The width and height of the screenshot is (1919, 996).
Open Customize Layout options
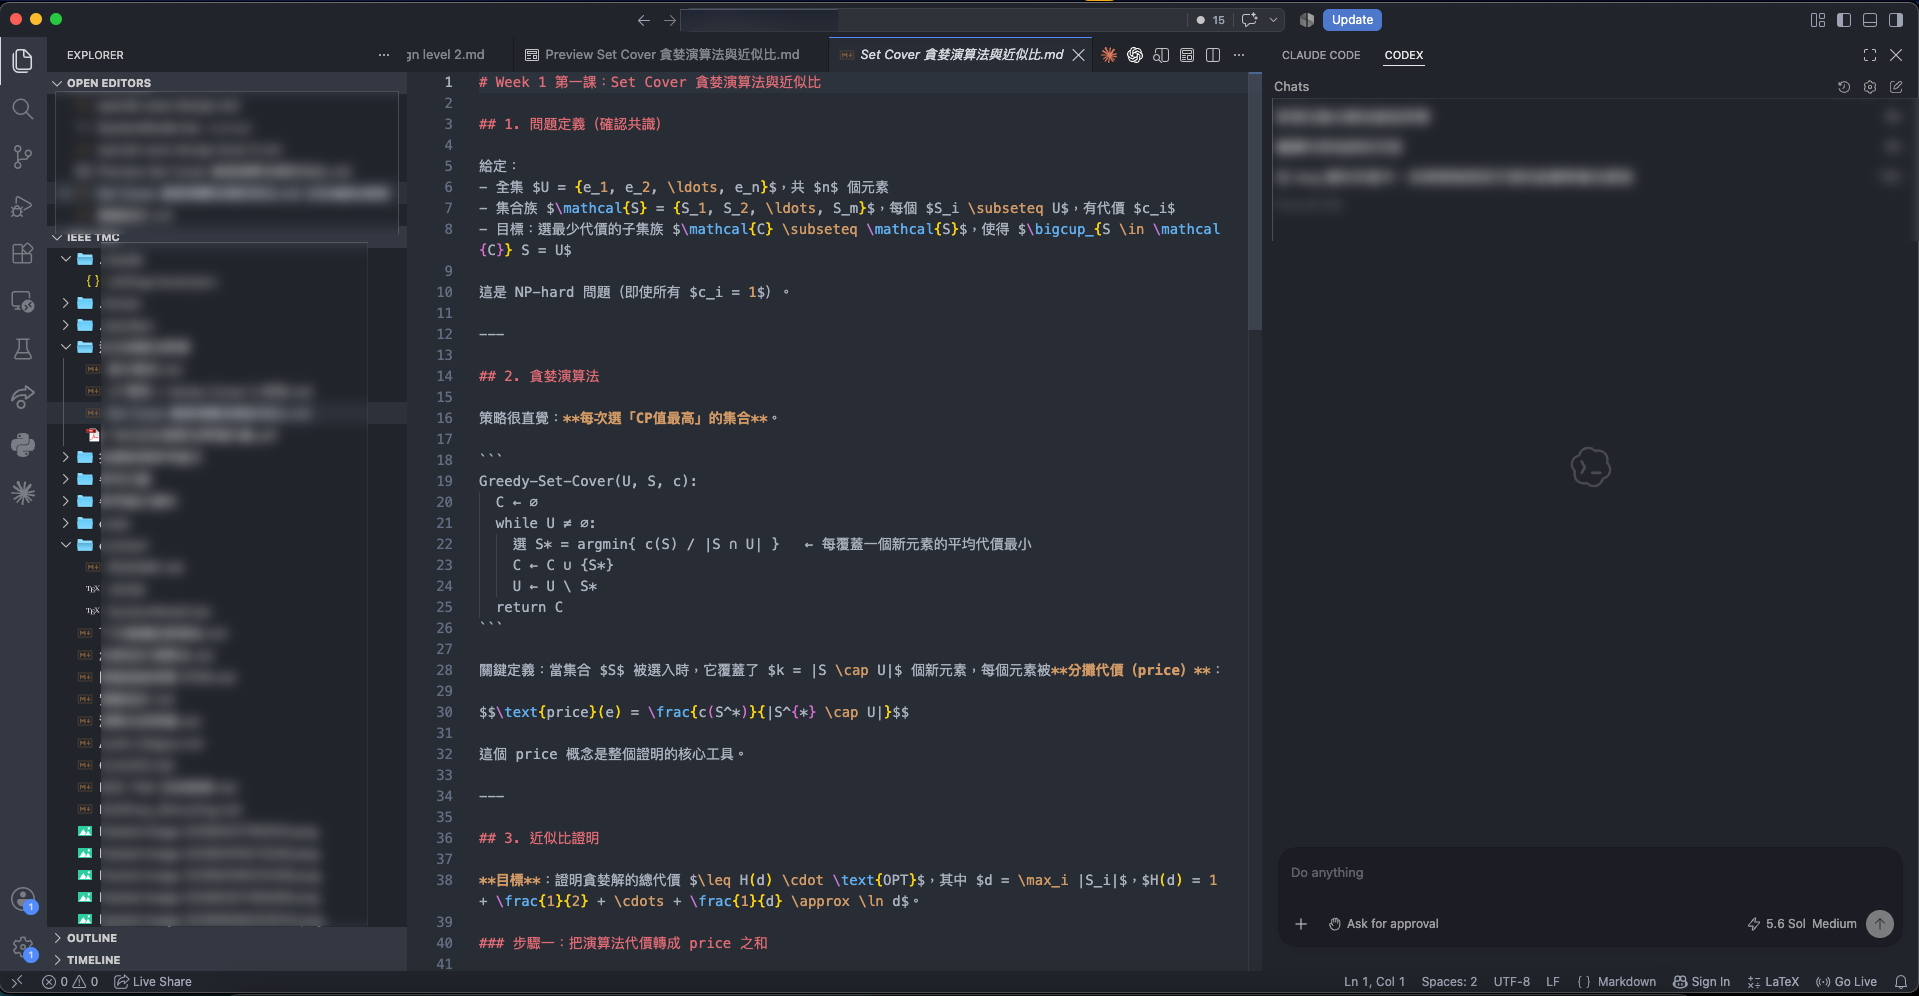[x=1818, y=20]
